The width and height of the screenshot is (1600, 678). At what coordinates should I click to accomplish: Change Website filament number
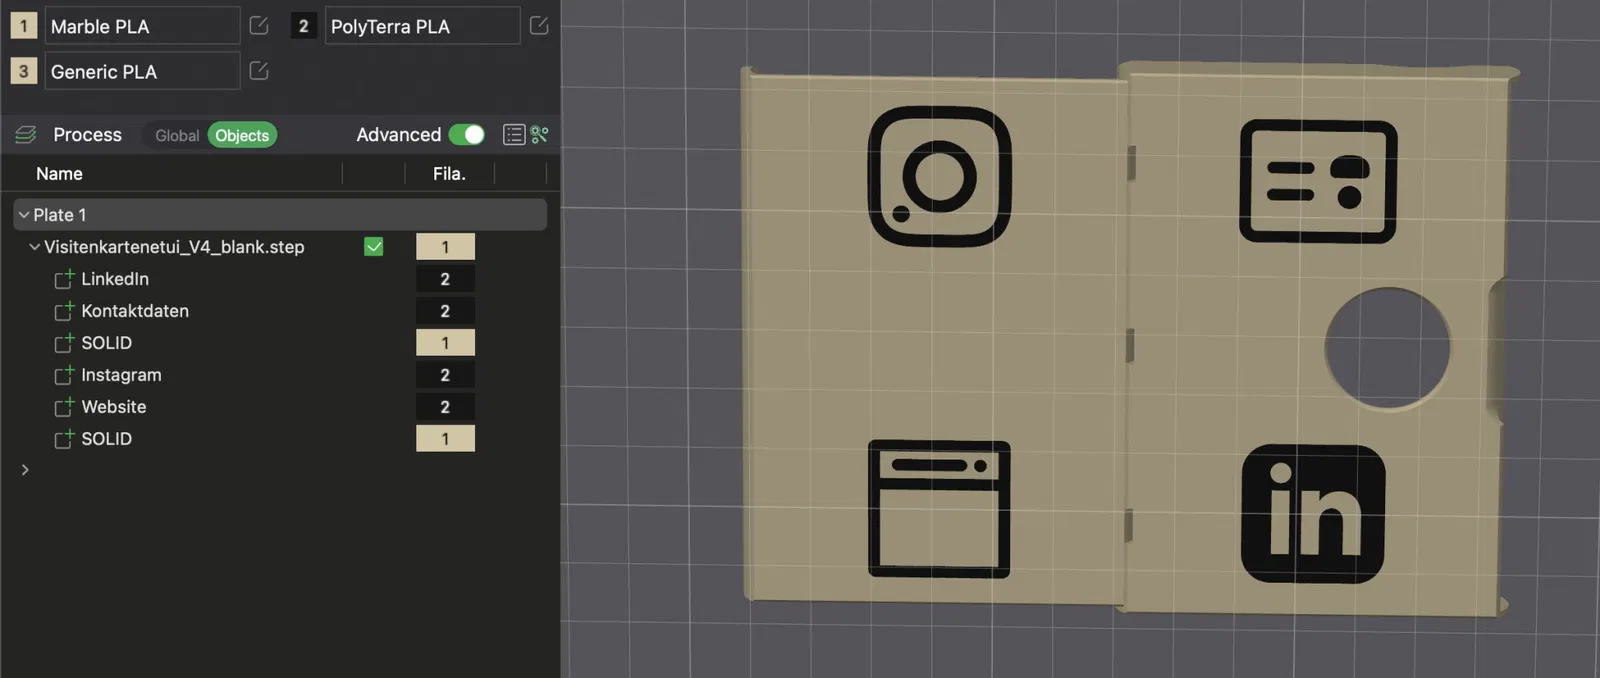[x=445, y=407]
